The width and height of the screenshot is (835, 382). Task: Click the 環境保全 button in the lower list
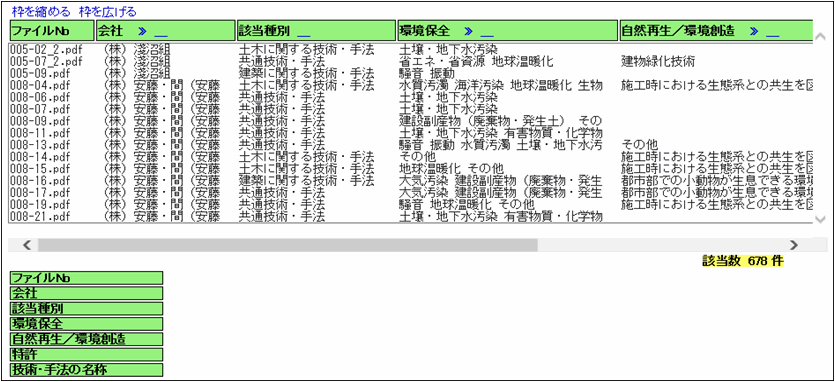86,324
